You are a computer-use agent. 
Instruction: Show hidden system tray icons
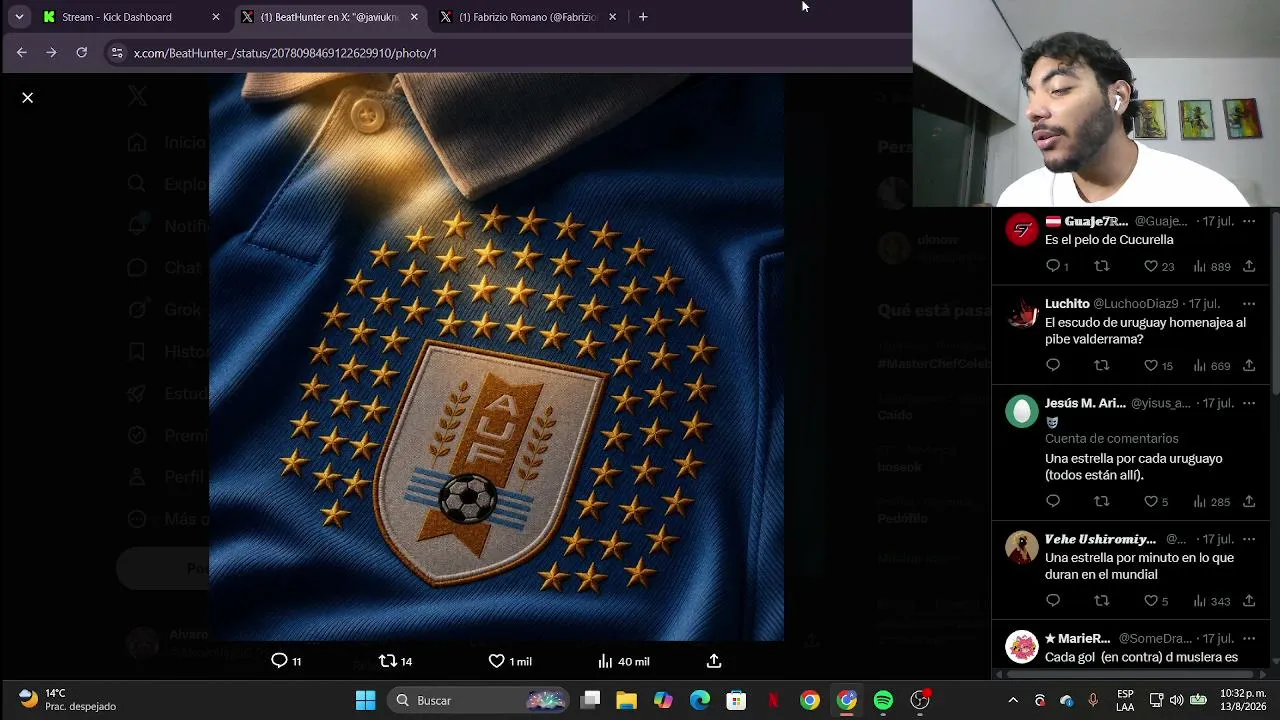click(x=1013, y=700)
